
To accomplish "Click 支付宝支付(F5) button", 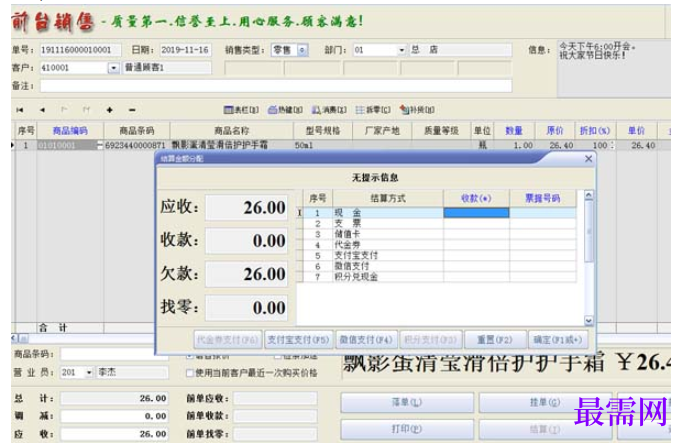I will 298,339.
